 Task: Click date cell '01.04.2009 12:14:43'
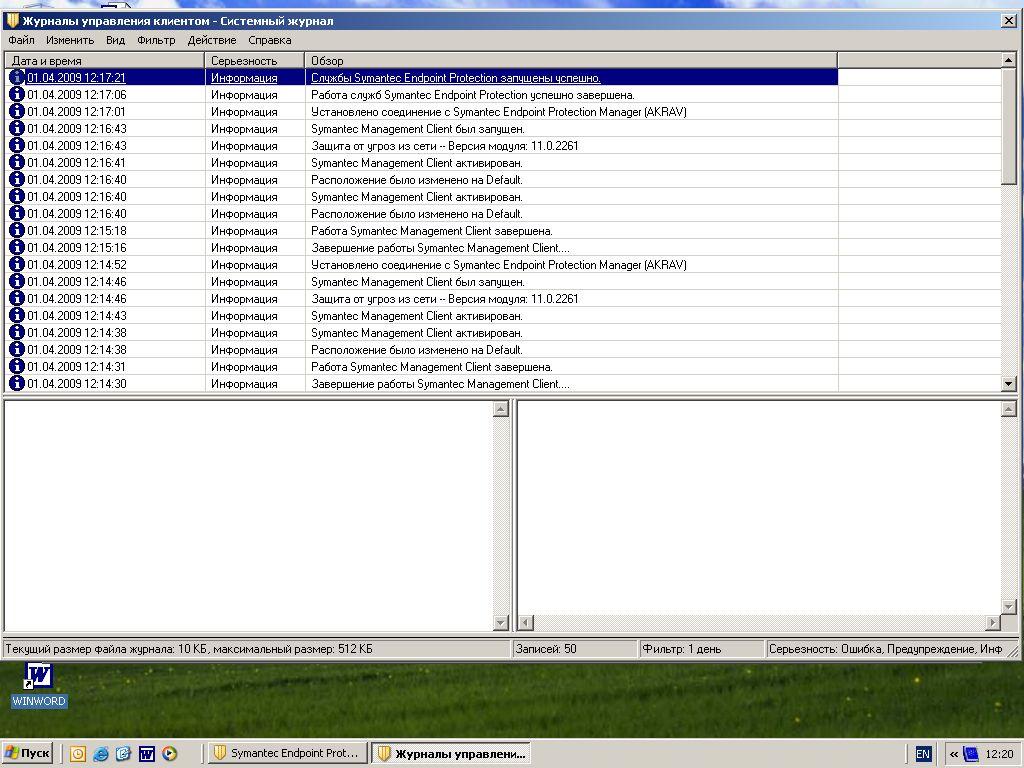coord(77,315)
